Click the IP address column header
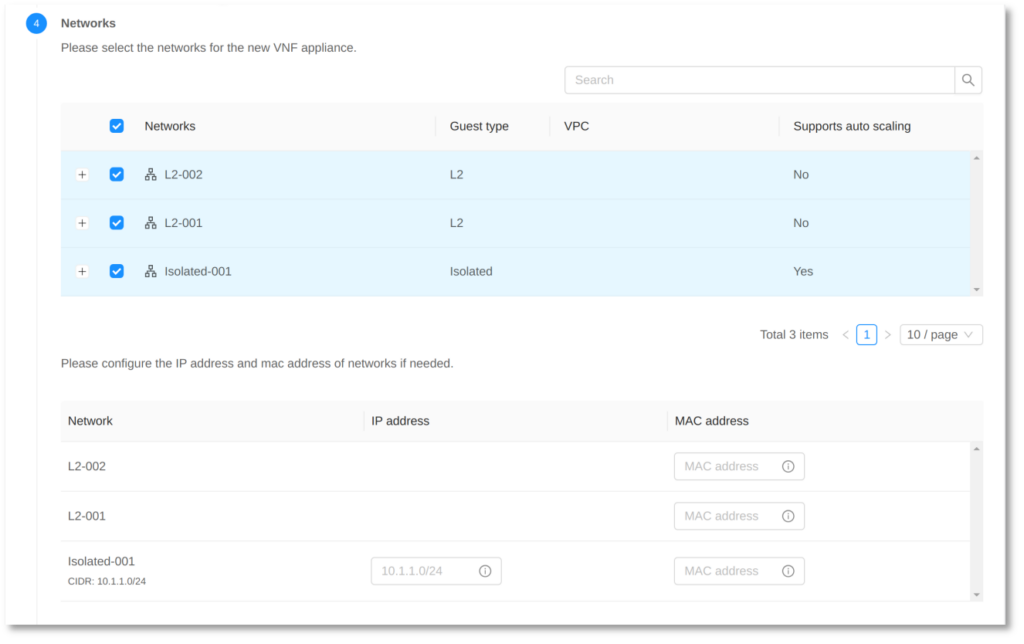Image resolution: width=1024 pixels, height=644 pixels. 400,421
